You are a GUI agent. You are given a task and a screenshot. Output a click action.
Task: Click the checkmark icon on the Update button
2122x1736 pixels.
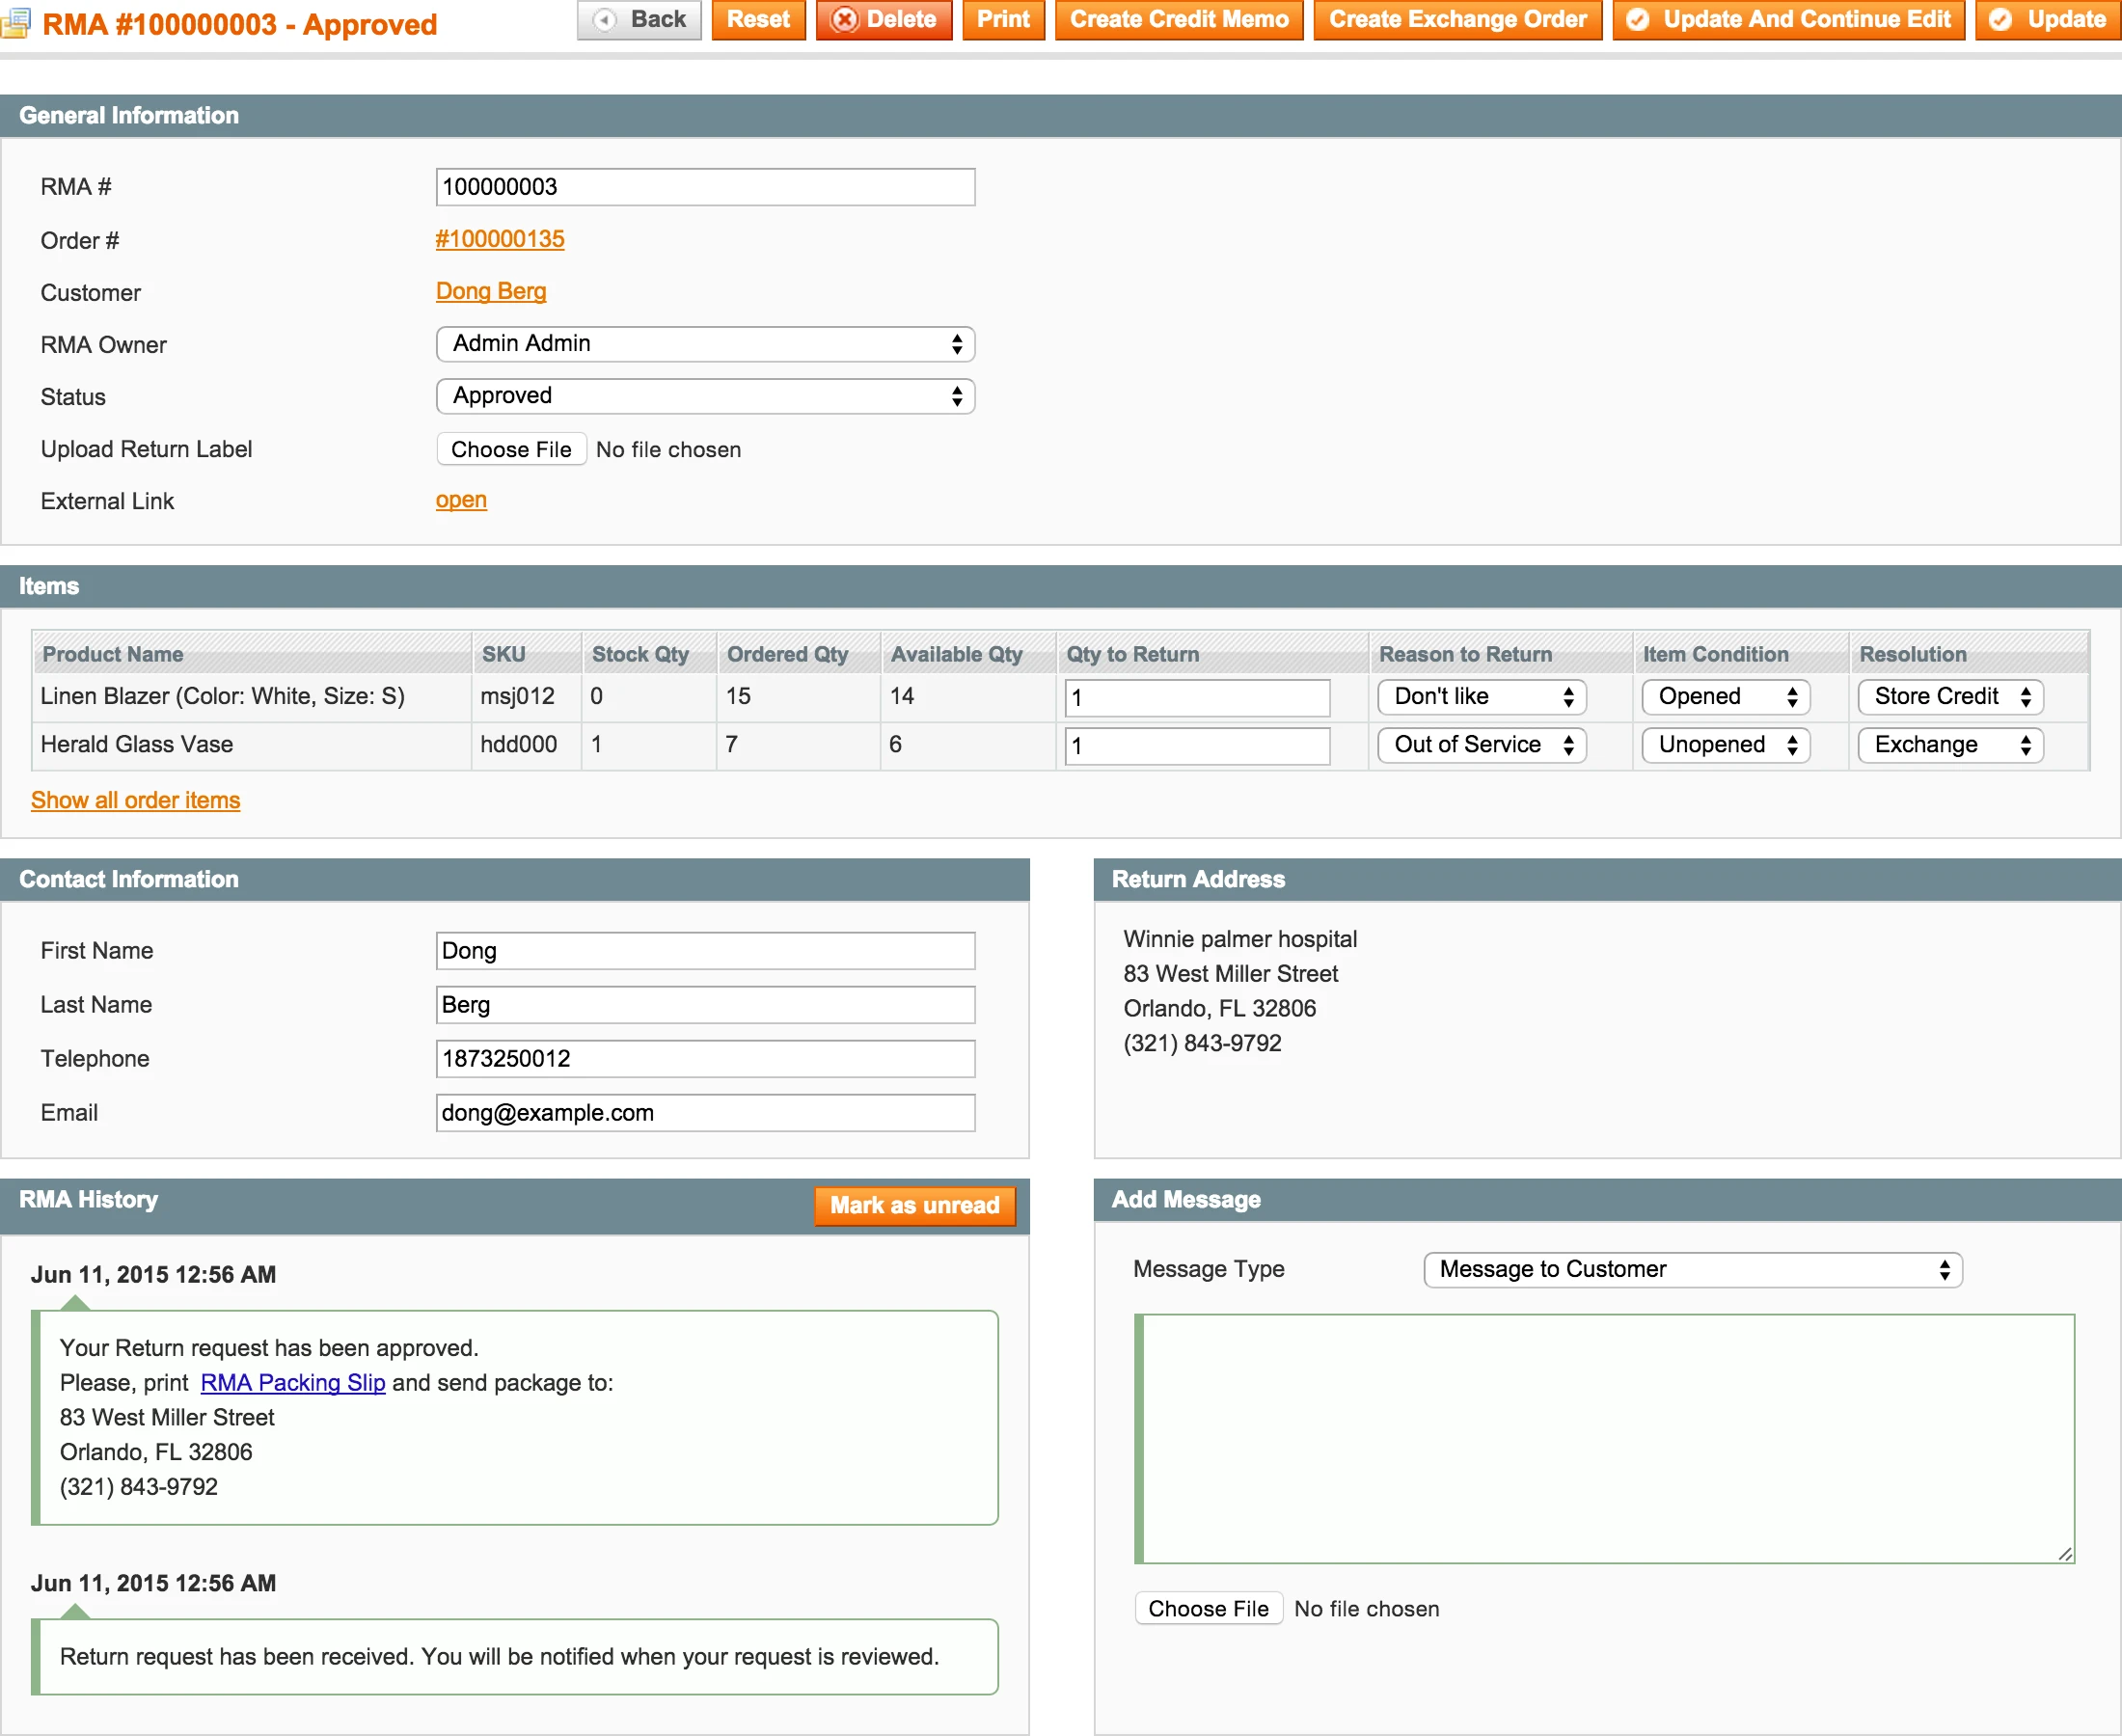(x=2003, y=19)
